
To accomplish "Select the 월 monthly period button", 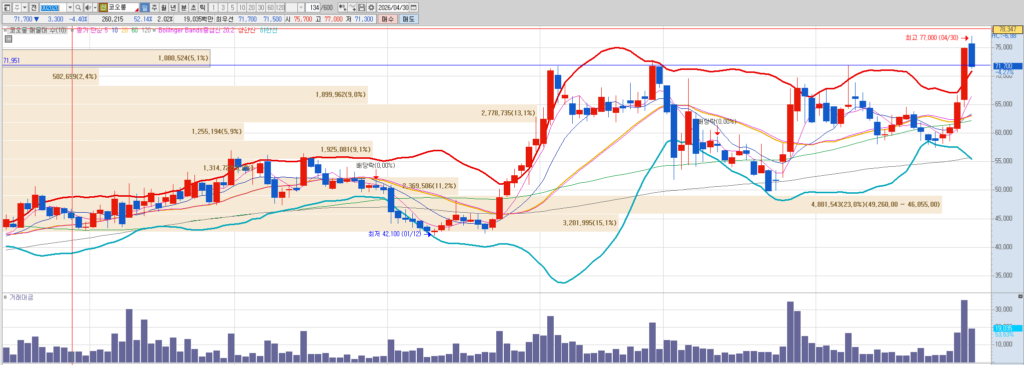I will coord(163,7).
